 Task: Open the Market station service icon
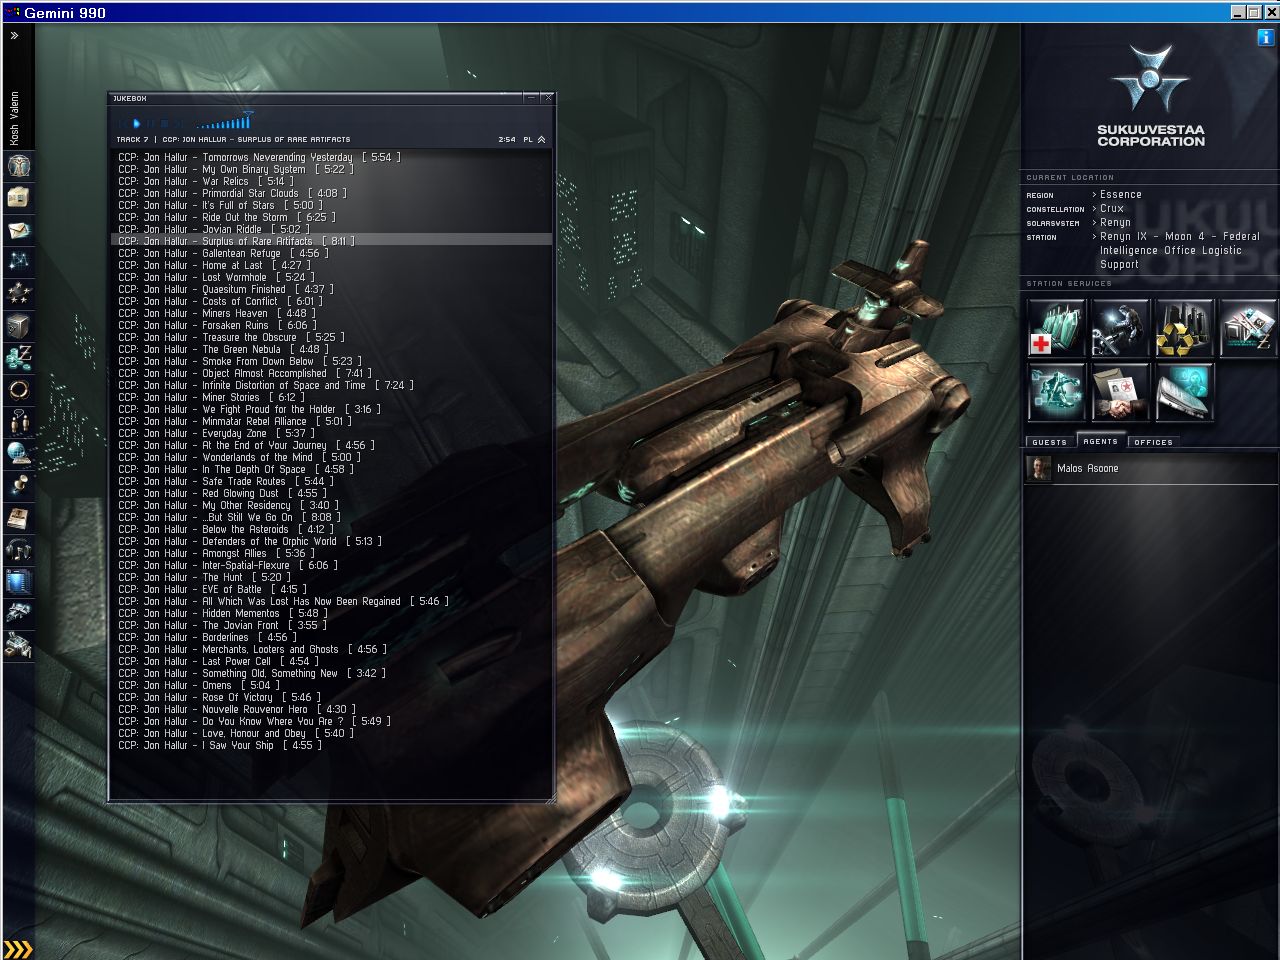click(x=1247, y=328)
